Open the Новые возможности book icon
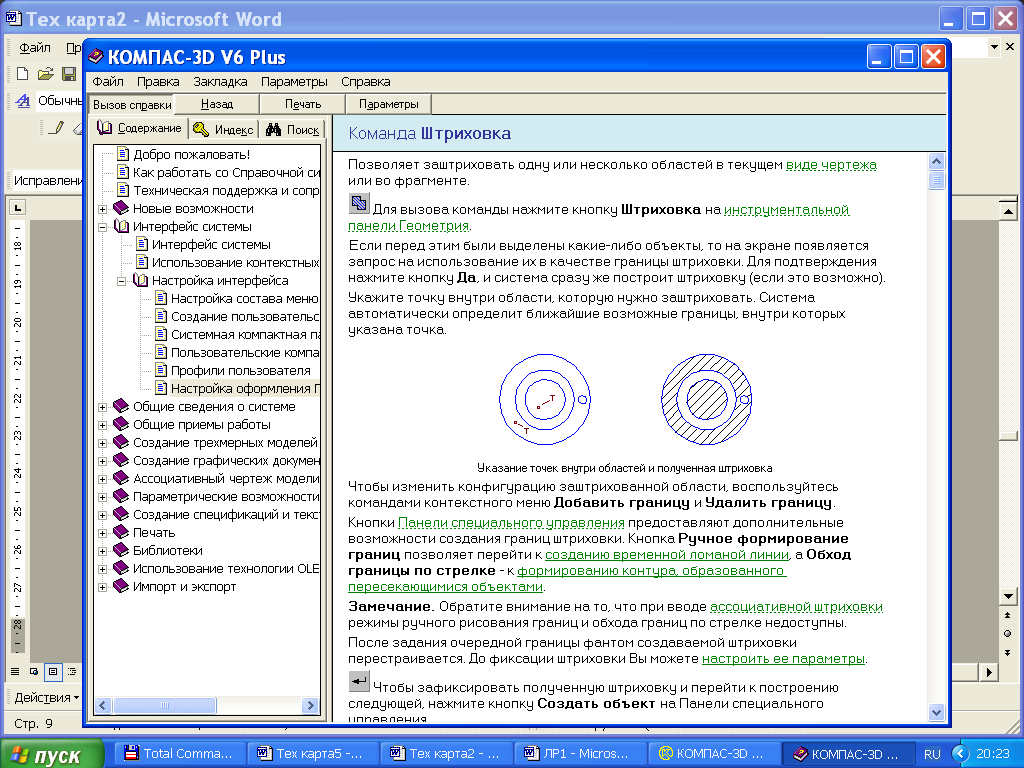 pyautogui.click(x=121, y=208)
